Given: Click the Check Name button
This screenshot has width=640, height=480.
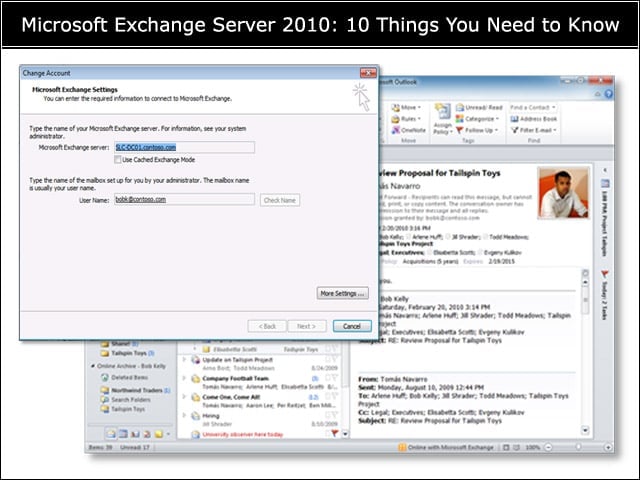Looking at the screenshot, I should [280, 200].
